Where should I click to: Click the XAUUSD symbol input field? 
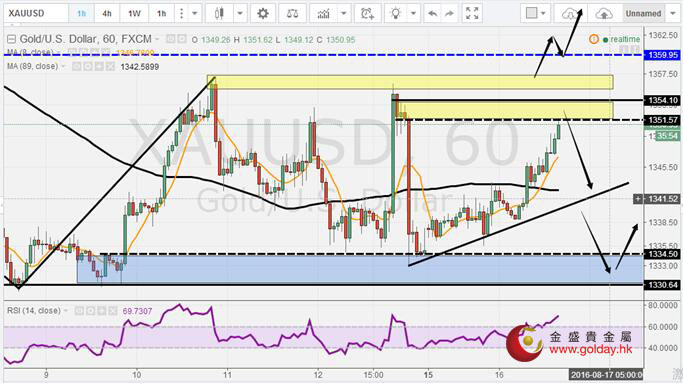37,14
